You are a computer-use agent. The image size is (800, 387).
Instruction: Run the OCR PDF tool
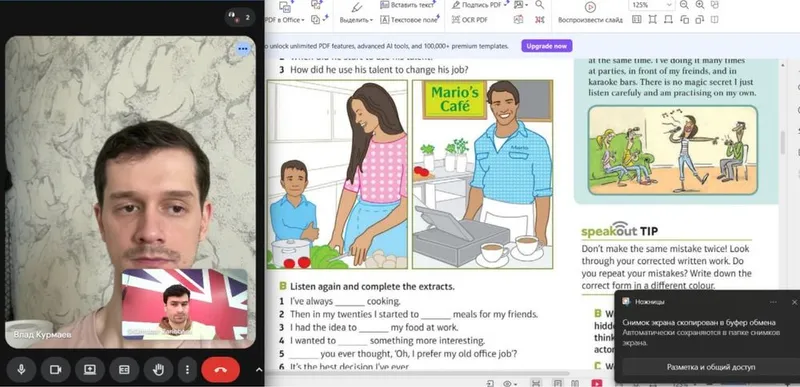point(470,20)
